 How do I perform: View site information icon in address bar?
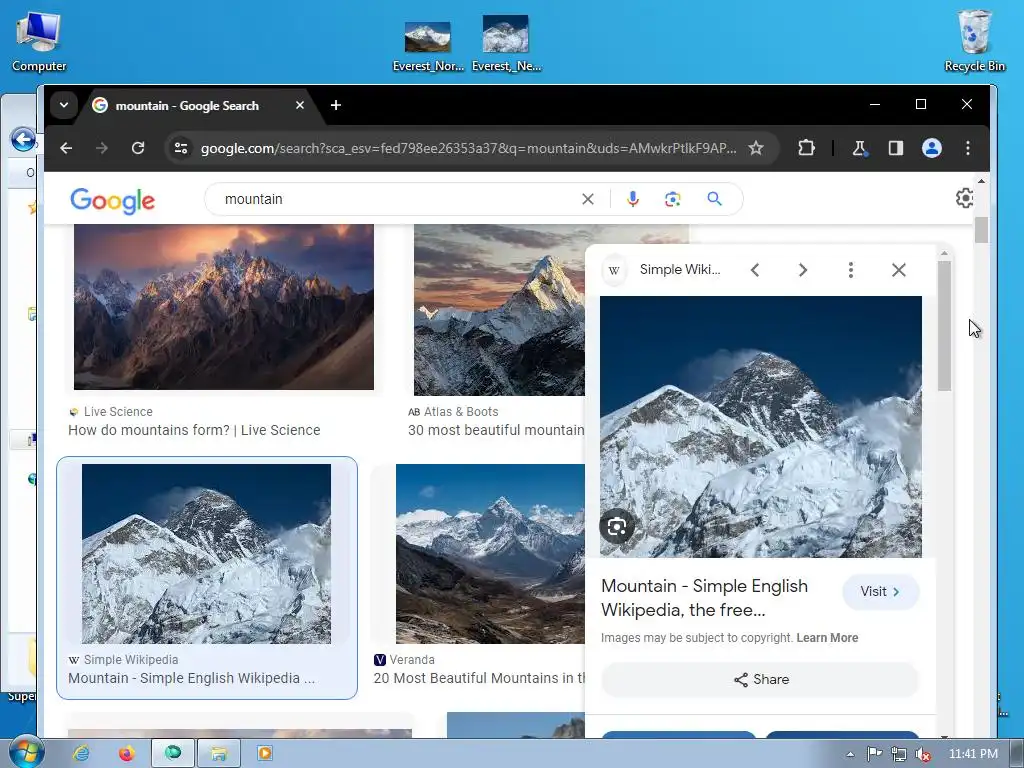pos(181,148)
